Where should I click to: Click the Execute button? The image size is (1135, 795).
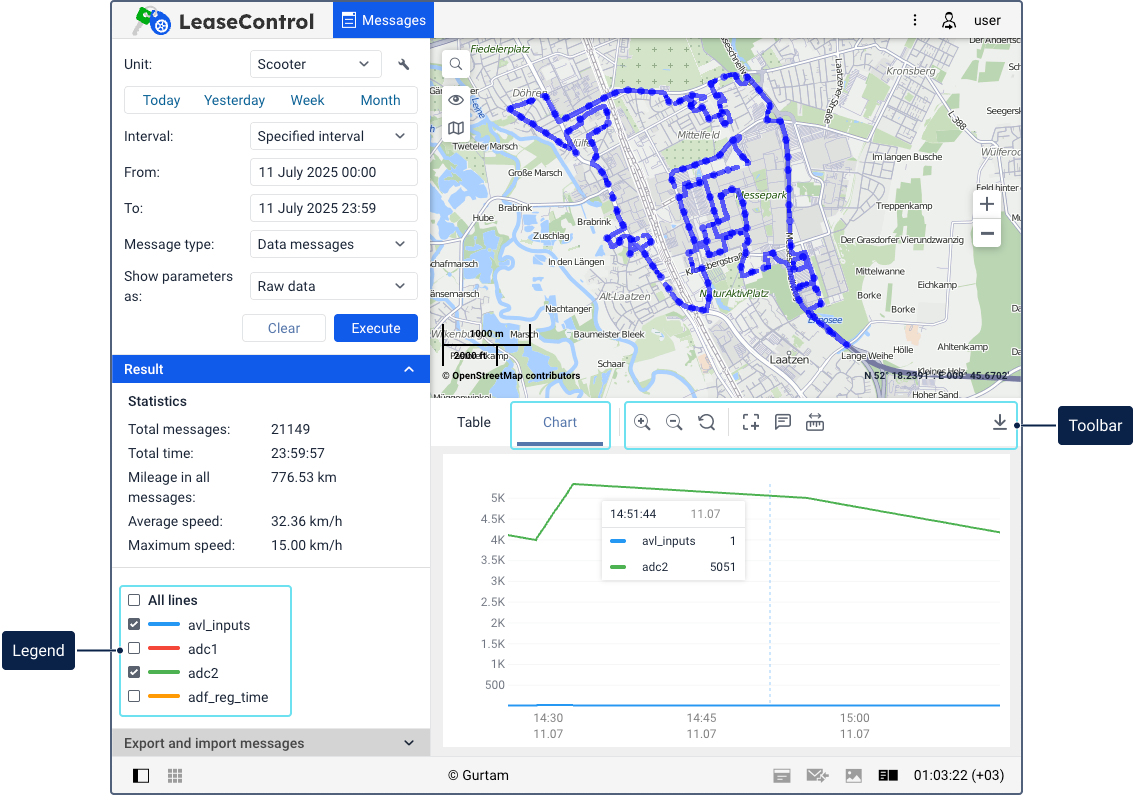[376, 328]
